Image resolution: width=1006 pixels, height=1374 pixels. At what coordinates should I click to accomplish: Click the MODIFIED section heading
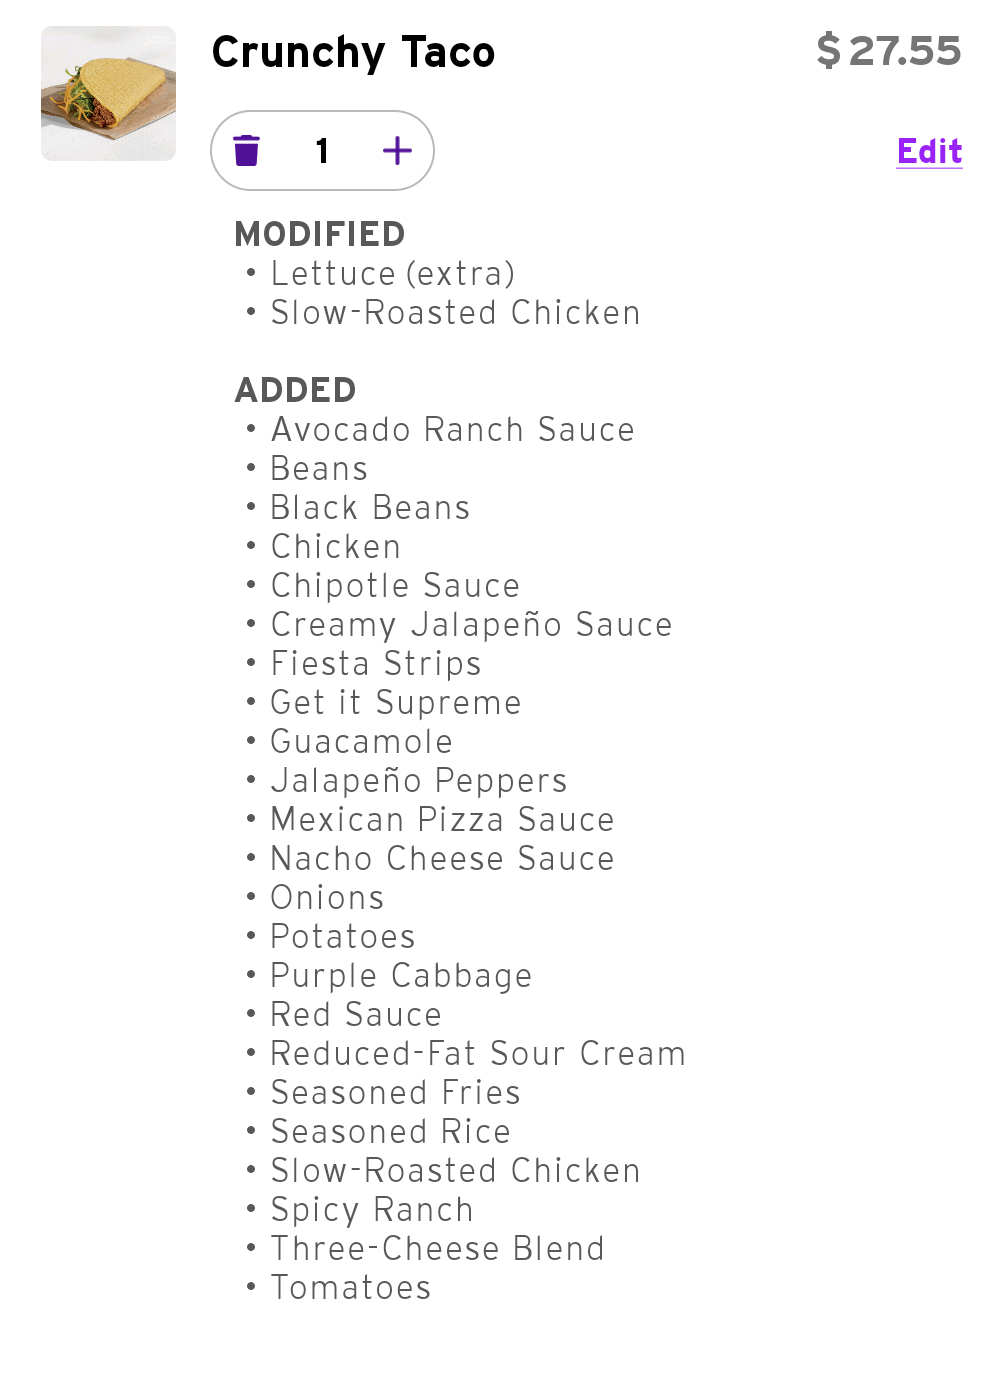click(x=319, y=234)
